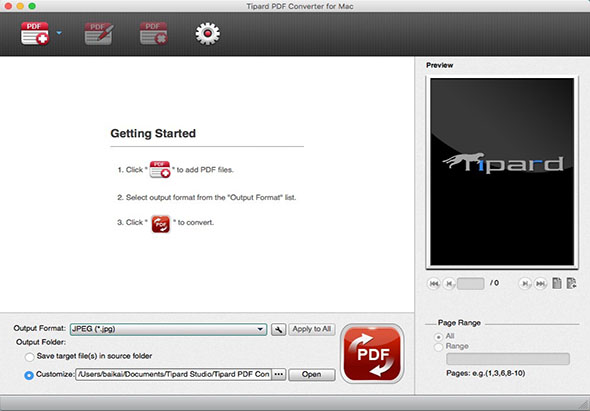This screenshot has height=411, width=590.
Task: Close the window with the red button
Action: tap(8, 6)
